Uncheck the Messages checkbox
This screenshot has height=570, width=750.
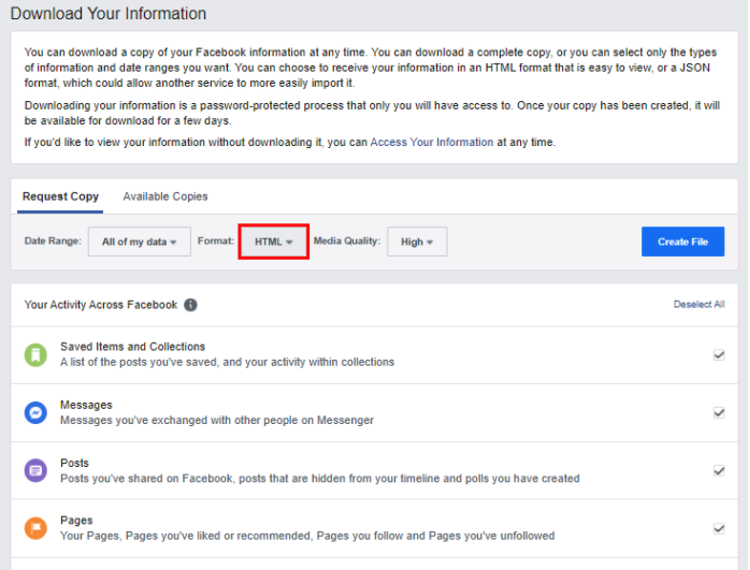[718, 413]
